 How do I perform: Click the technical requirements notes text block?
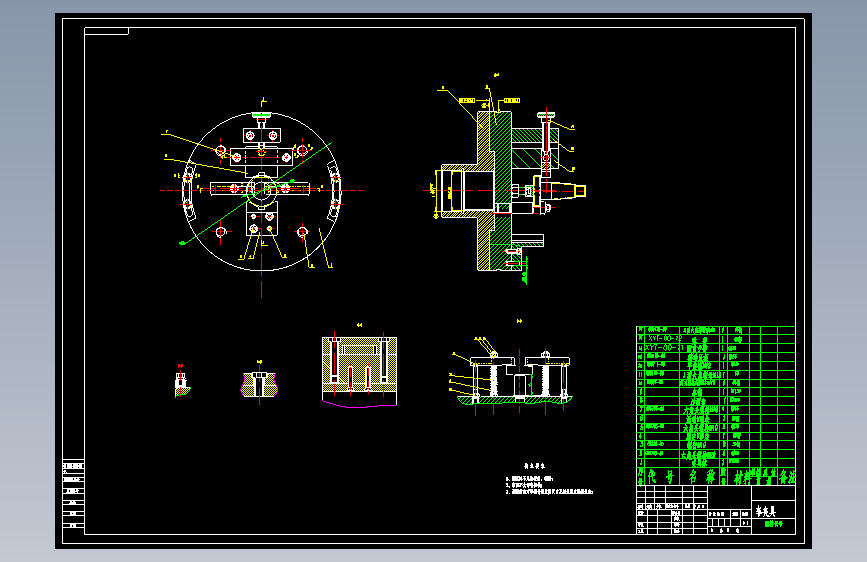point(549,480)
